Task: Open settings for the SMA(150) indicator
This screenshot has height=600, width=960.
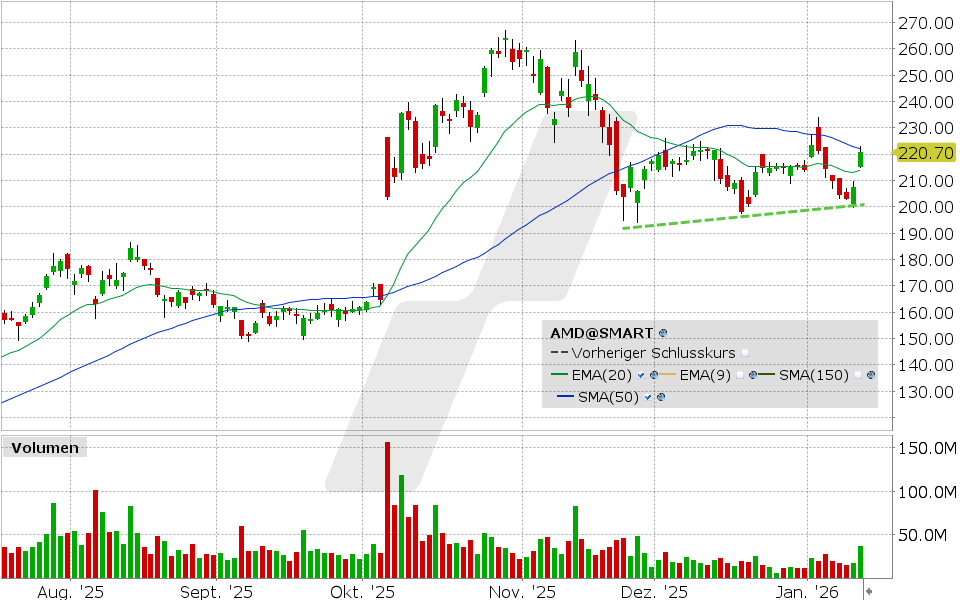Action: 870,375
